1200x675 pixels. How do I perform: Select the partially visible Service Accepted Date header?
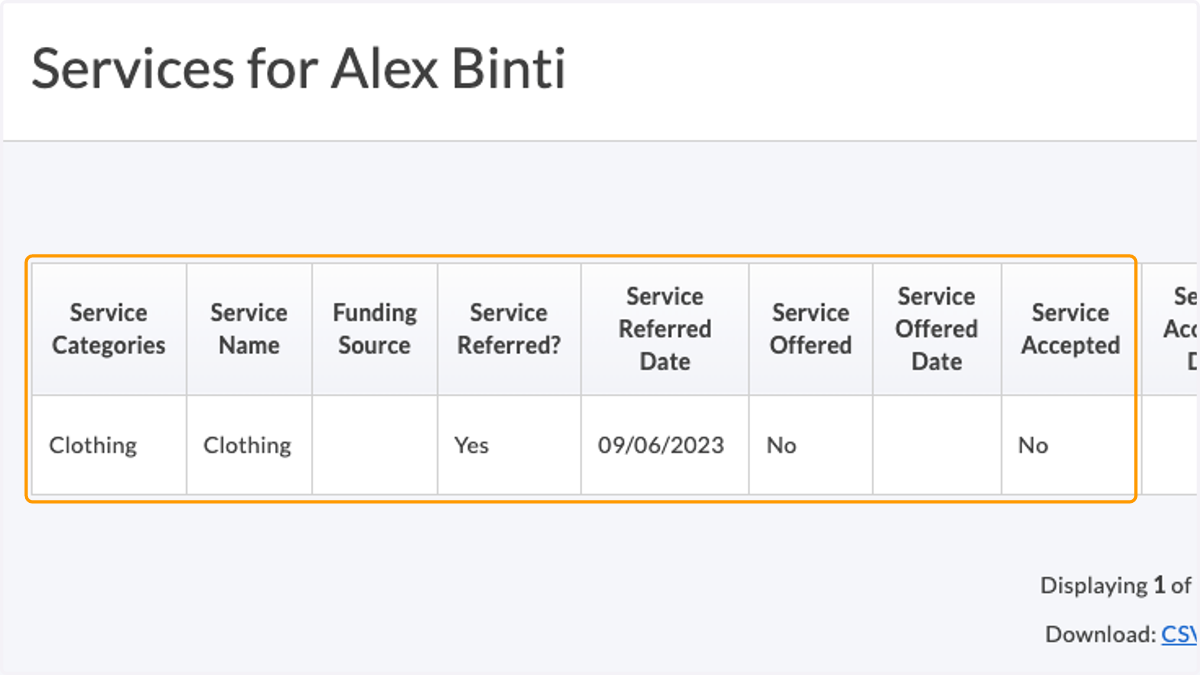click(1171, 329)
